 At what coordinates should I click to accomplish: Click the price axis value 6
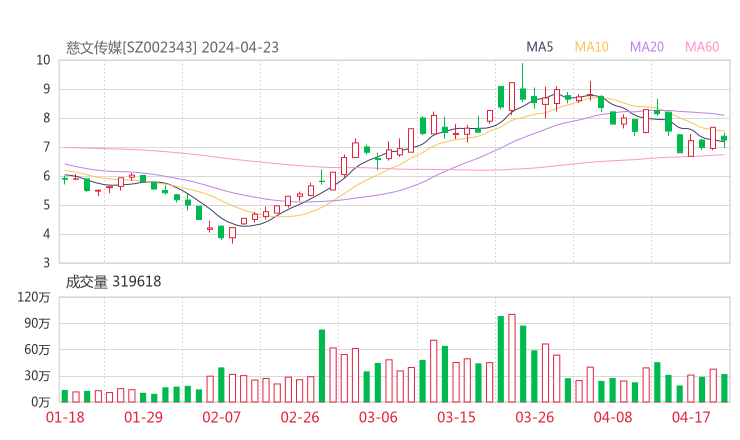point(46,176)
